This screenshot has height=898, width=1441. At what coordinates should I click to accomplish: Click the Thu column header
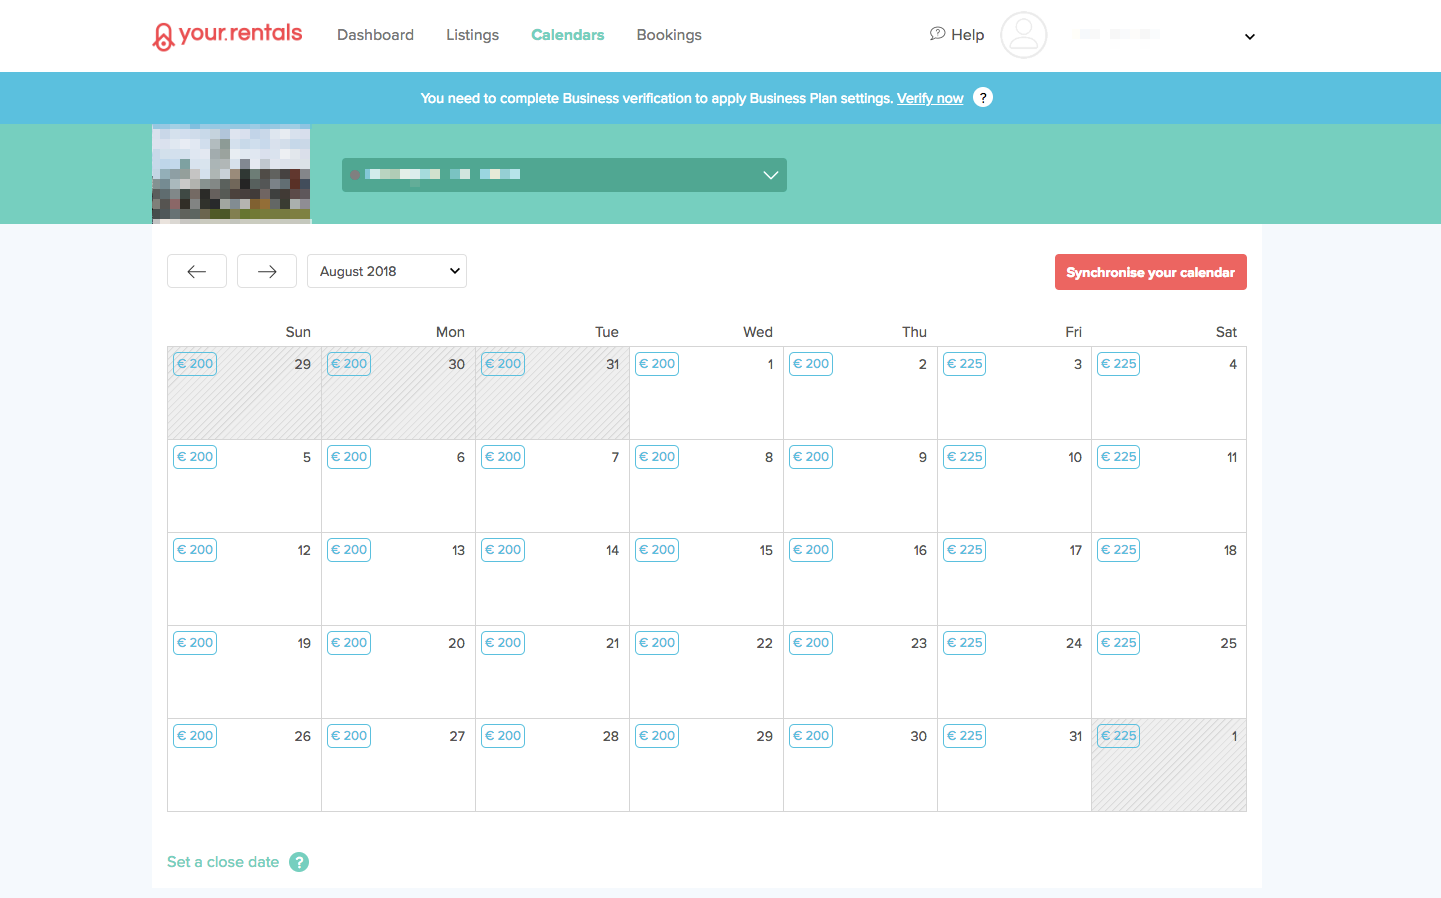(x=914, y=332)
